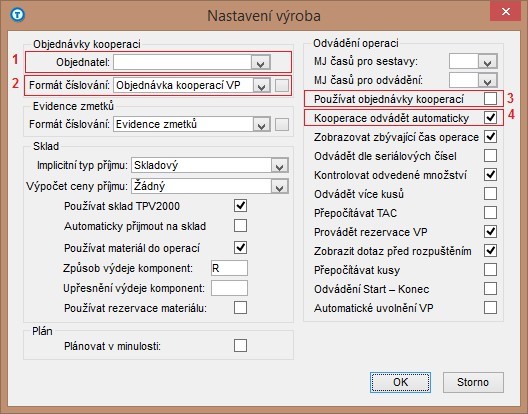Open MJ časů pro odvádění dropdown
This screenshot has height=414, width=528.
(x=488, y=81)
